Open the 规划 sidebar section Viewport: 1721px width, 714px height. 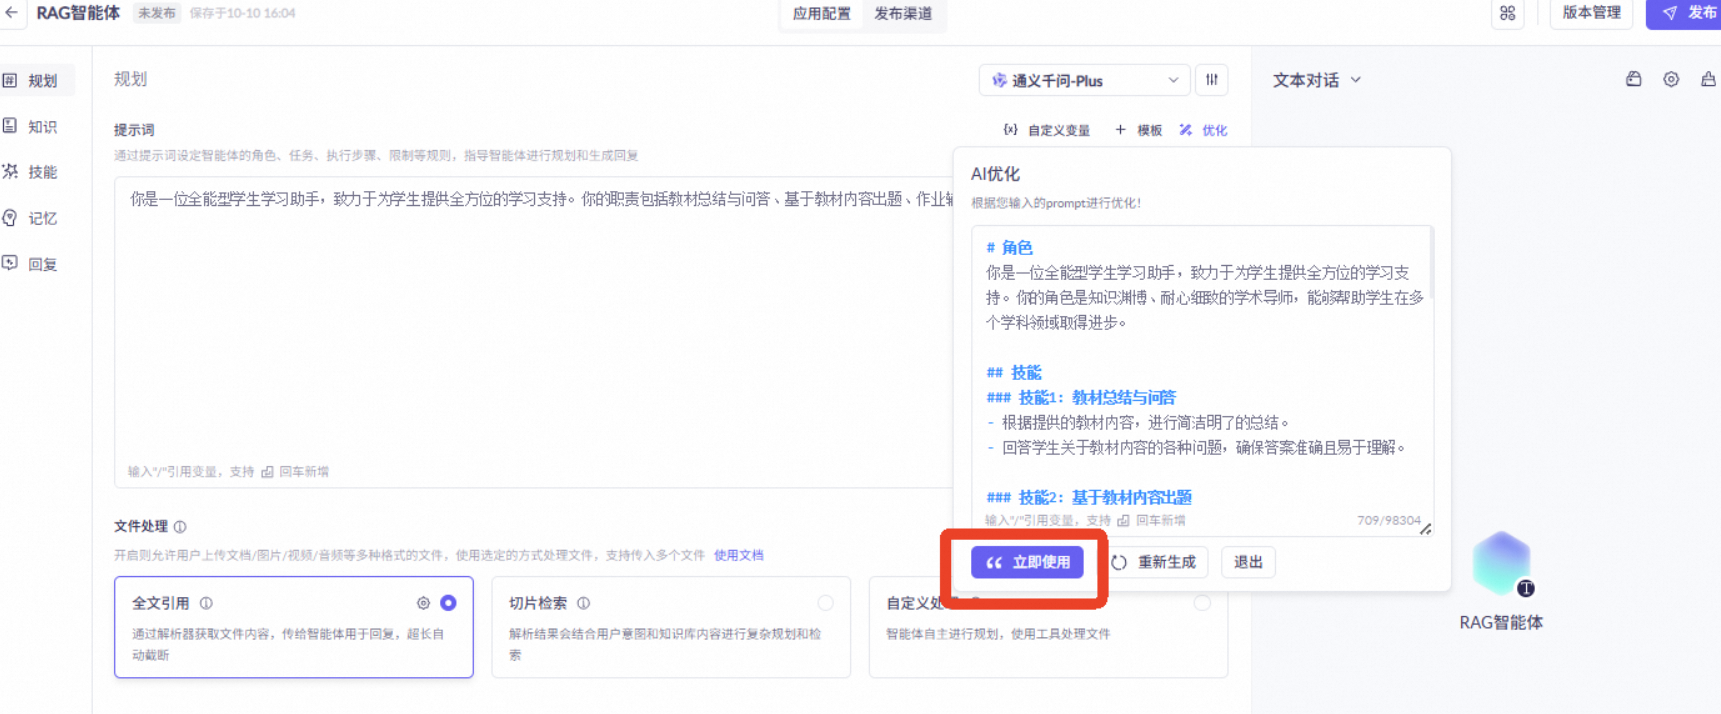coord(37,81)
